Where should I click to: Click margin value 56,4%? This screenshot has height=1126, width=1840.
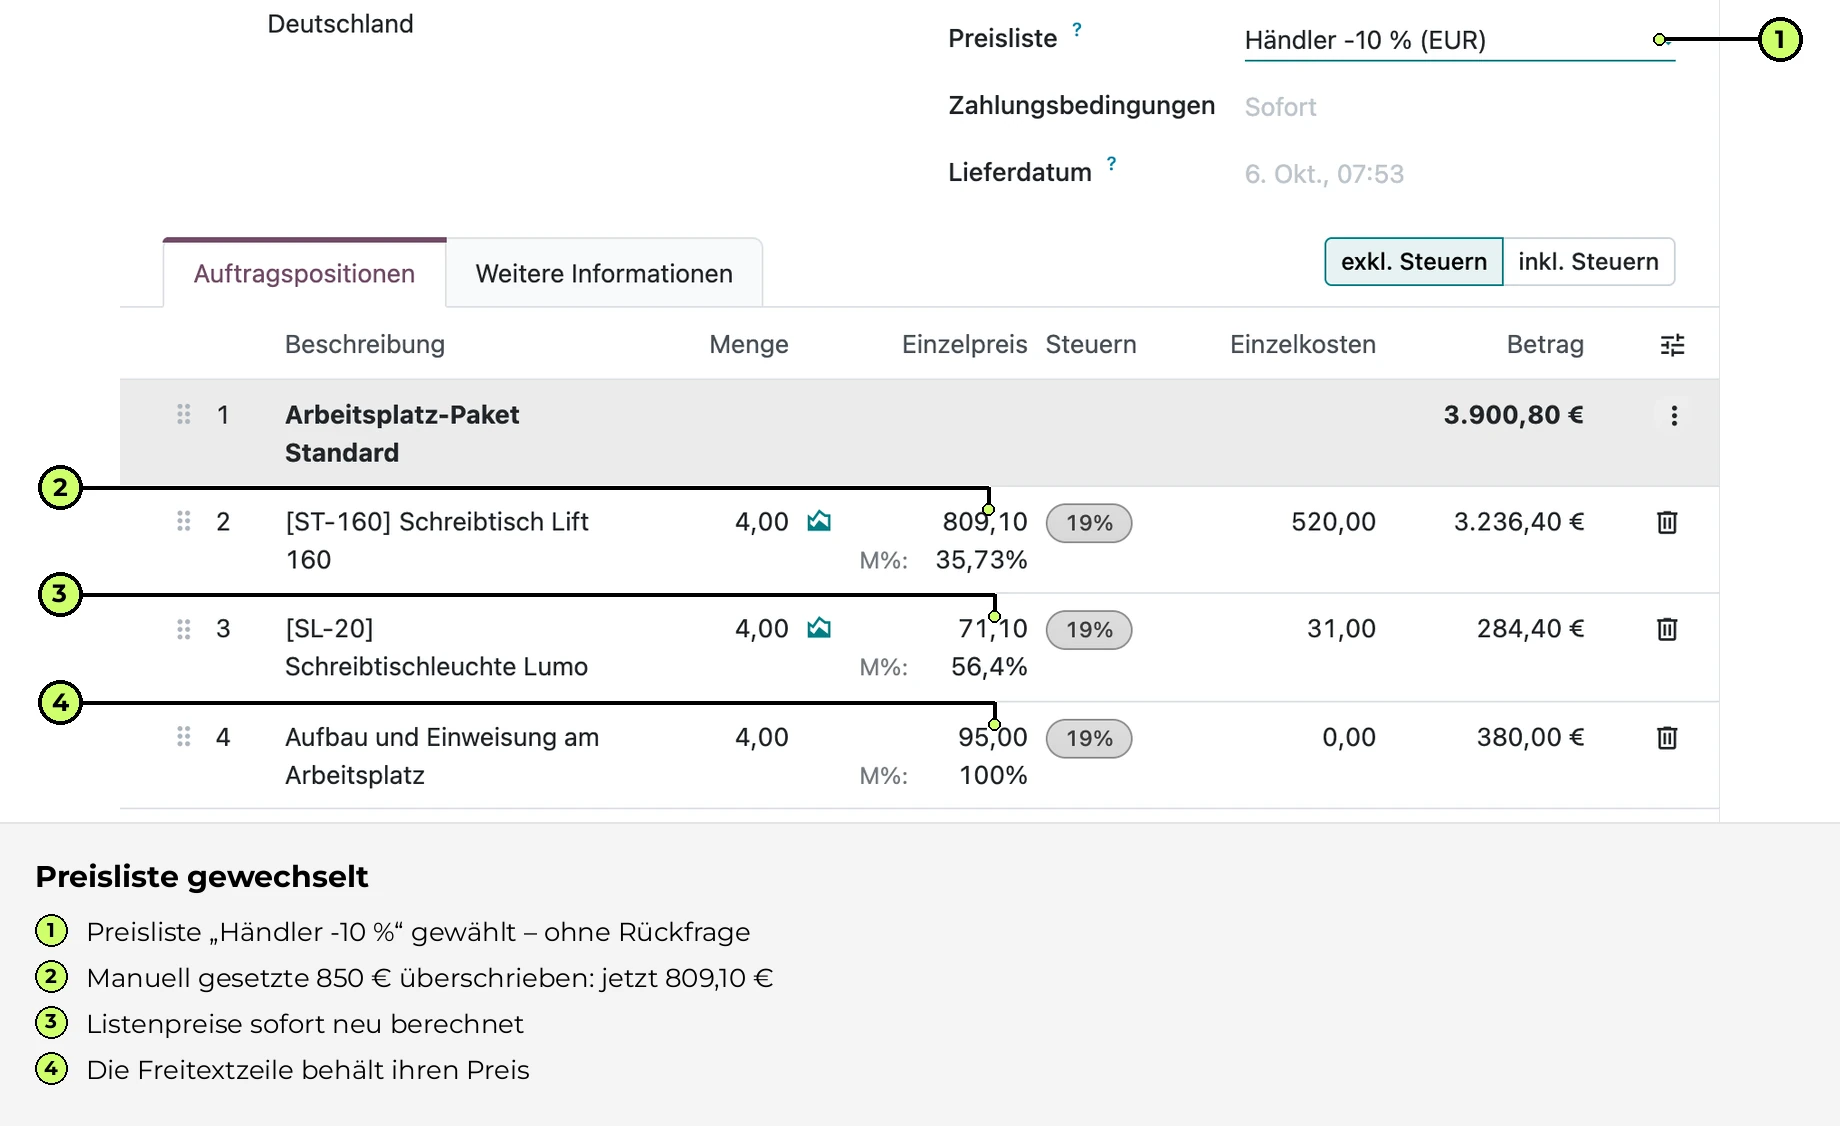(989, 667)
